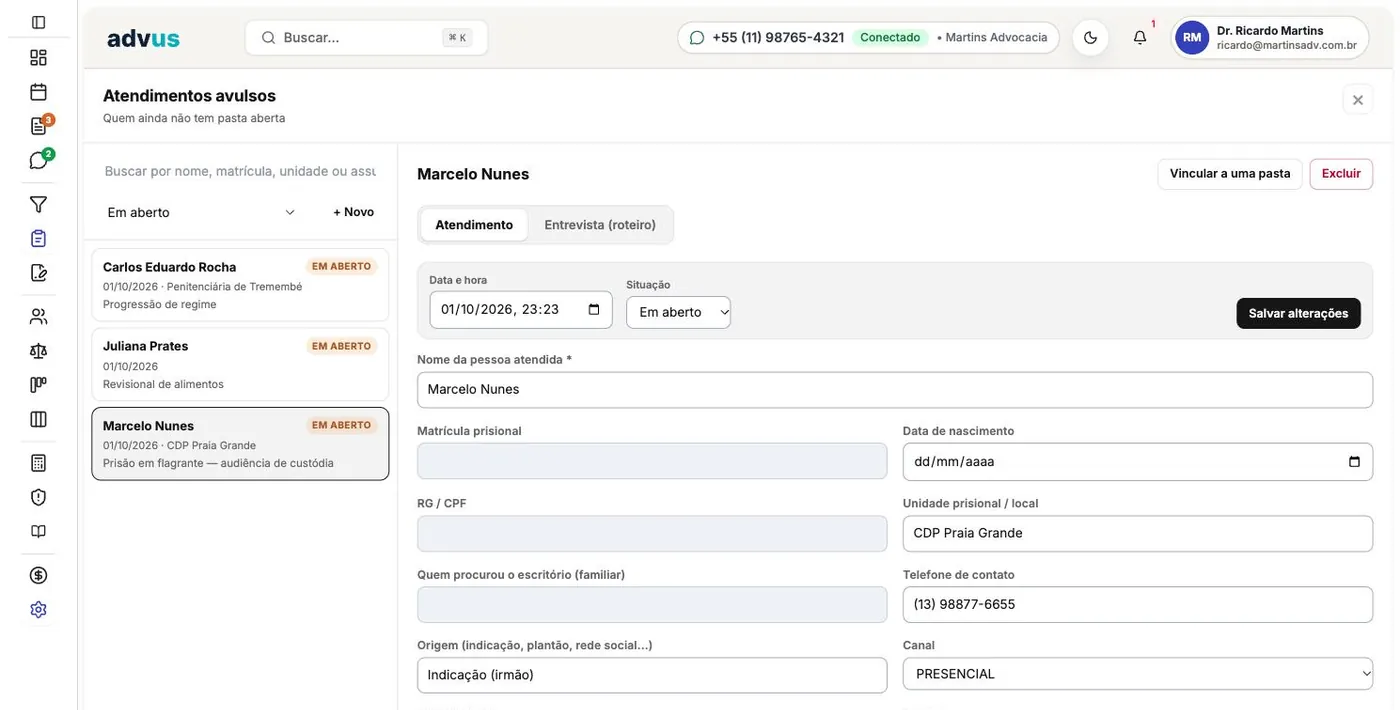Click the RG / CPF field
Viewport: 1400px width, 710px height.
pos(652,533)
